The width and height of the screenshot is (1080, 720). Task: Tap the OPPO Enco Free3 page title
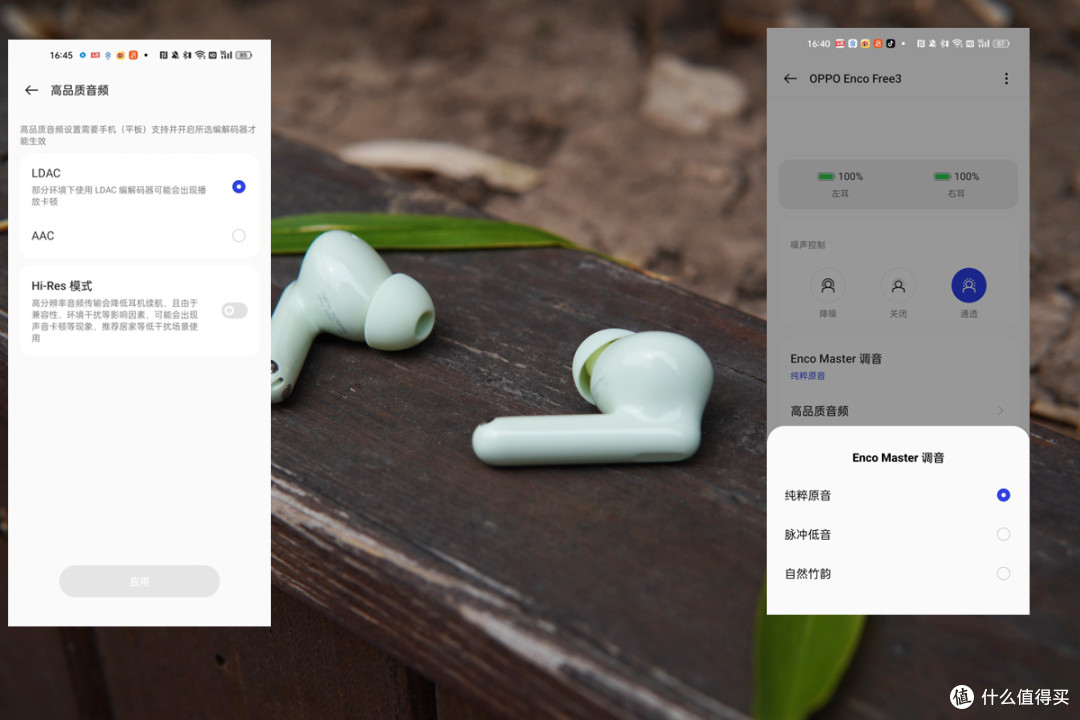pyautogui.click(x=855, y=79)
